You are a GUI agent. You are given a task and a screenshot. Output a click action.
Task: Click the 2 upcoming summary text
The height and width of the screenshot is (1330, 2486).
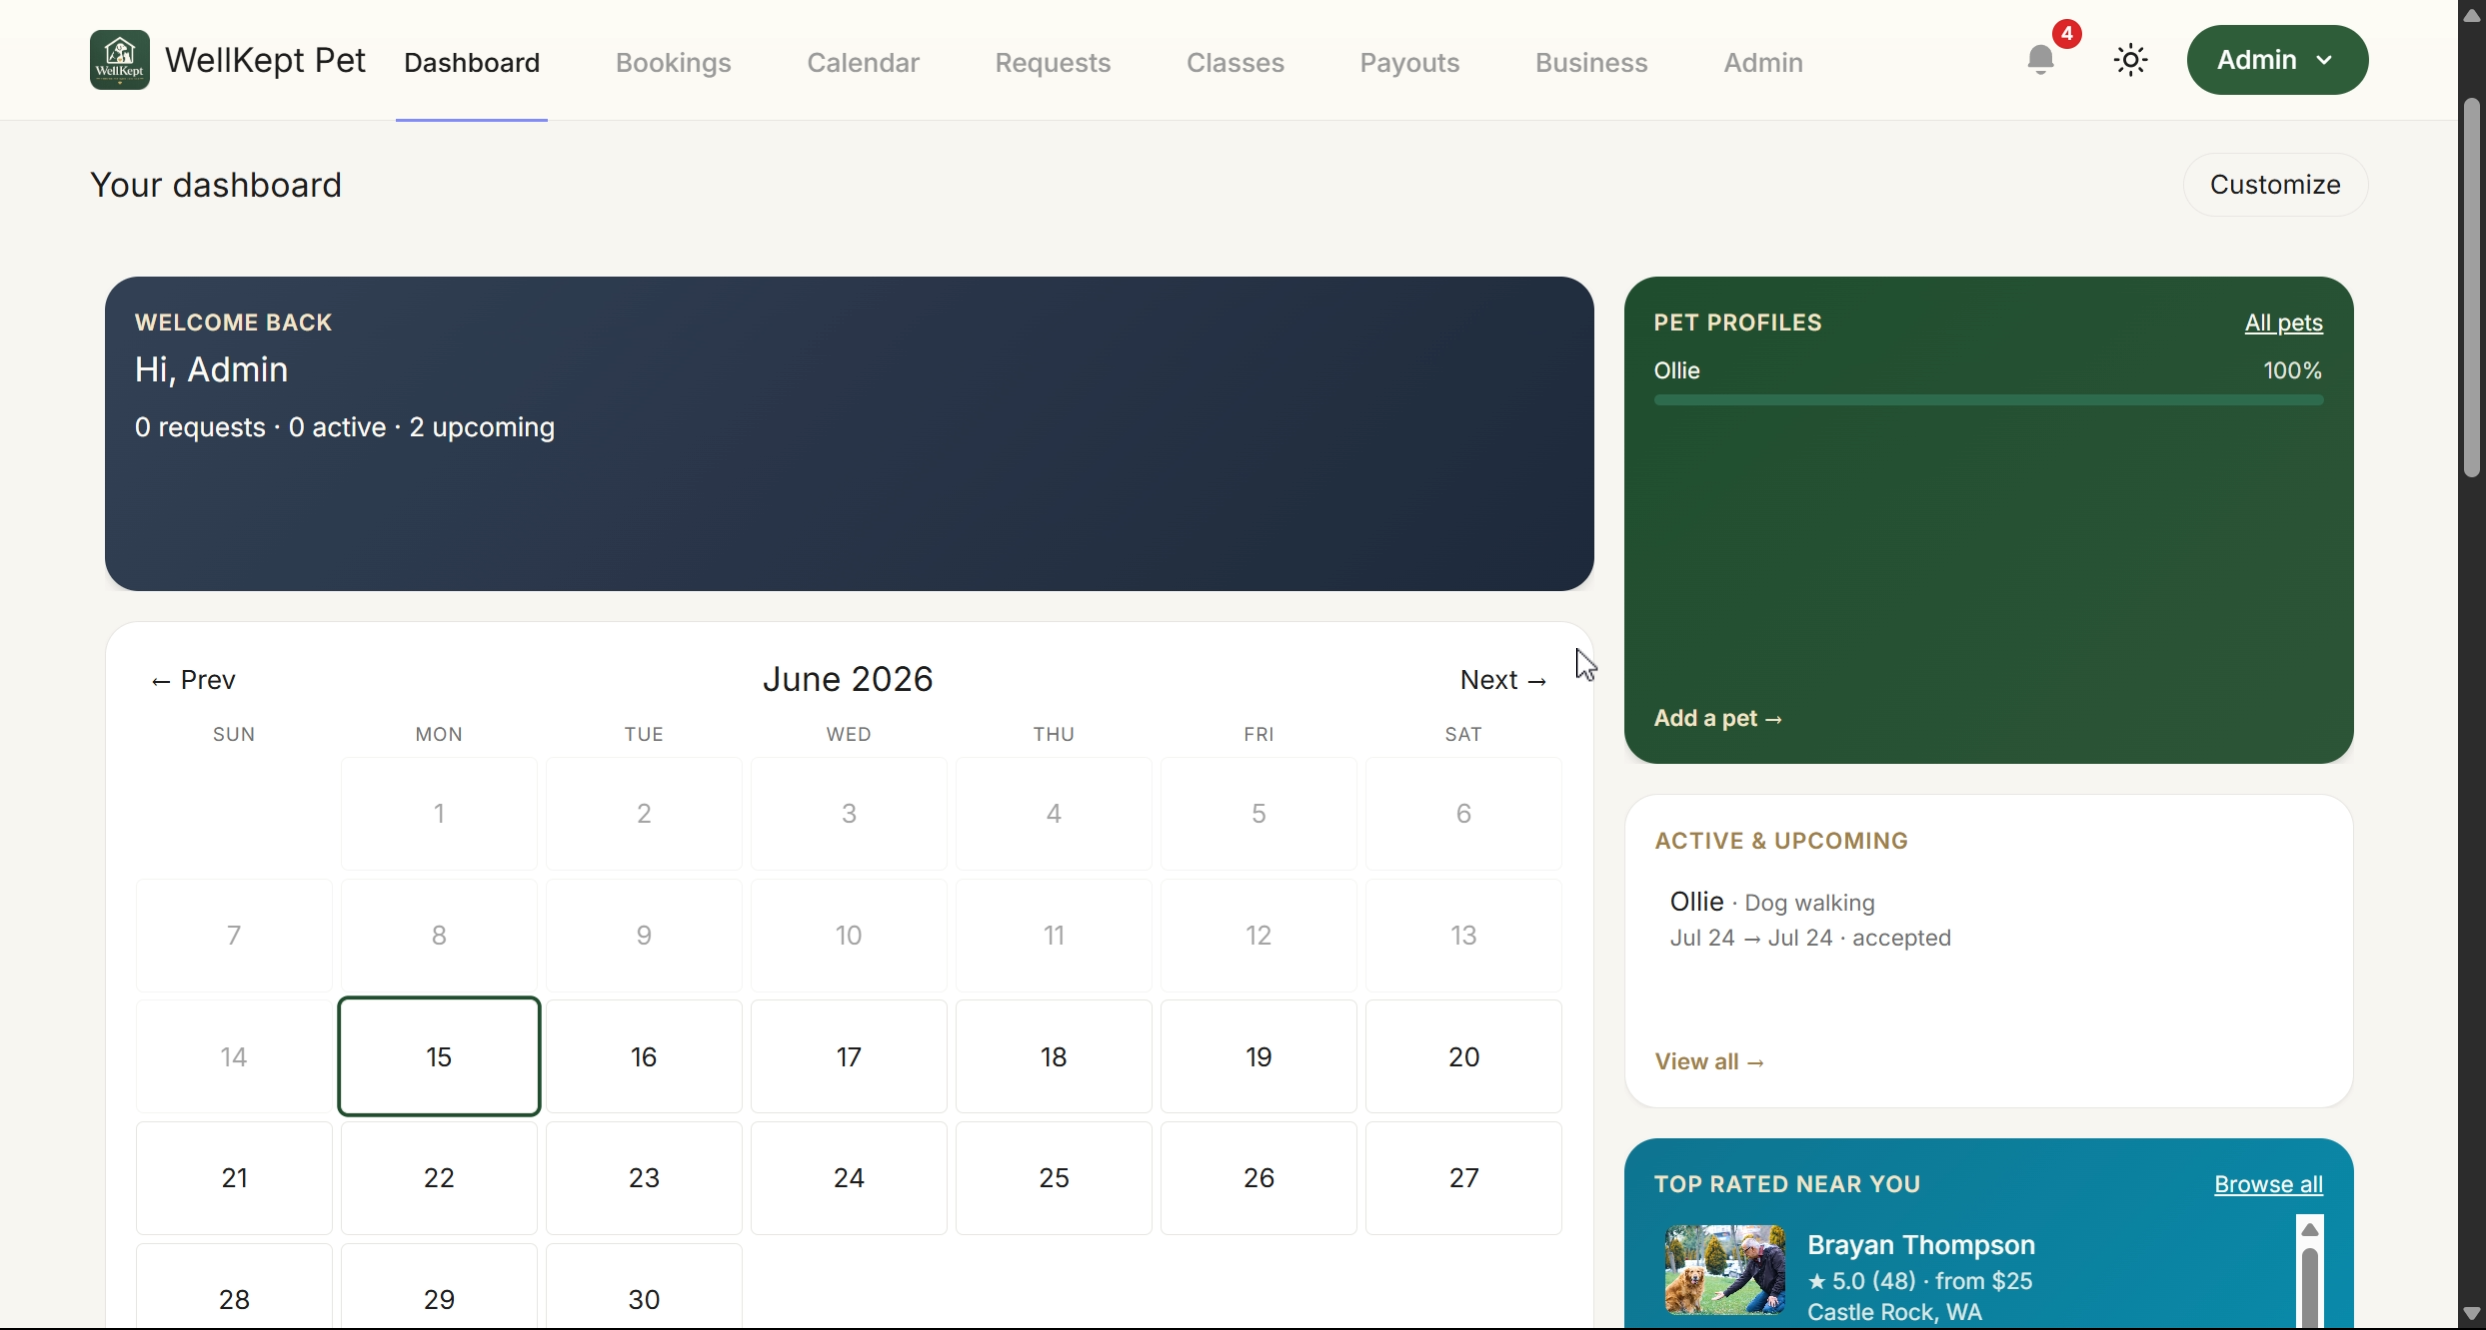coord(482,427)
